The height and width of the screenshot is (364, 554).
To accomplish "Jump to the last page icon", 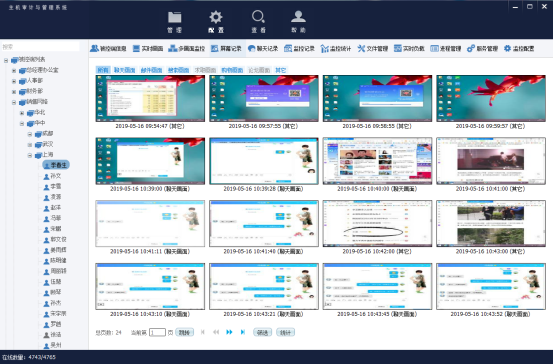I will click(243, 332).
